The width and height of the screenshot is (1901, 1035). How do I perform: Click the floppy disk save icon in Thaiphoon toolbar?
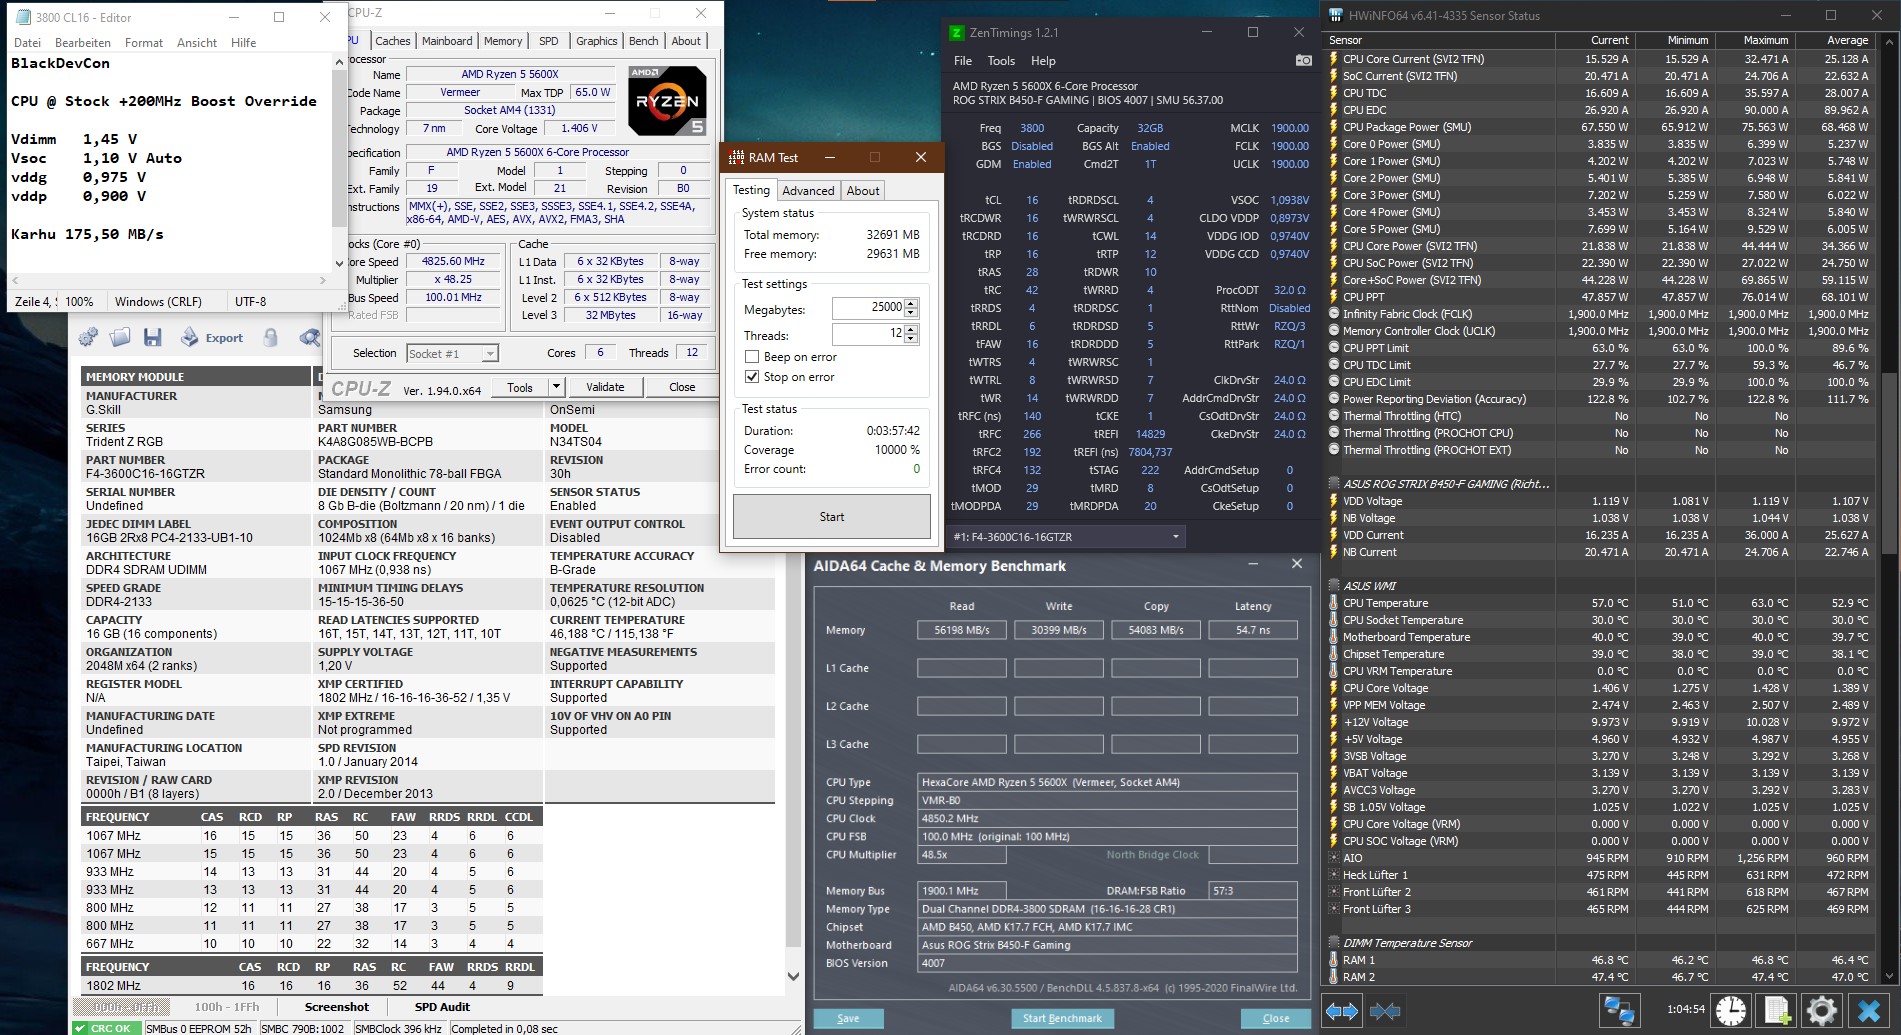pos(153,337)
